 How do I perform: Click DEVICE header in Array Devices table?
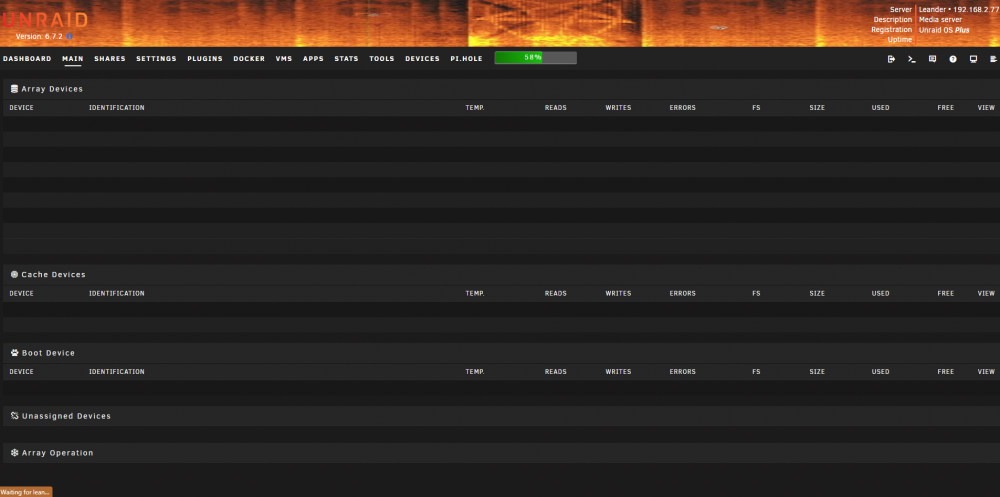(x=22, y=108)
